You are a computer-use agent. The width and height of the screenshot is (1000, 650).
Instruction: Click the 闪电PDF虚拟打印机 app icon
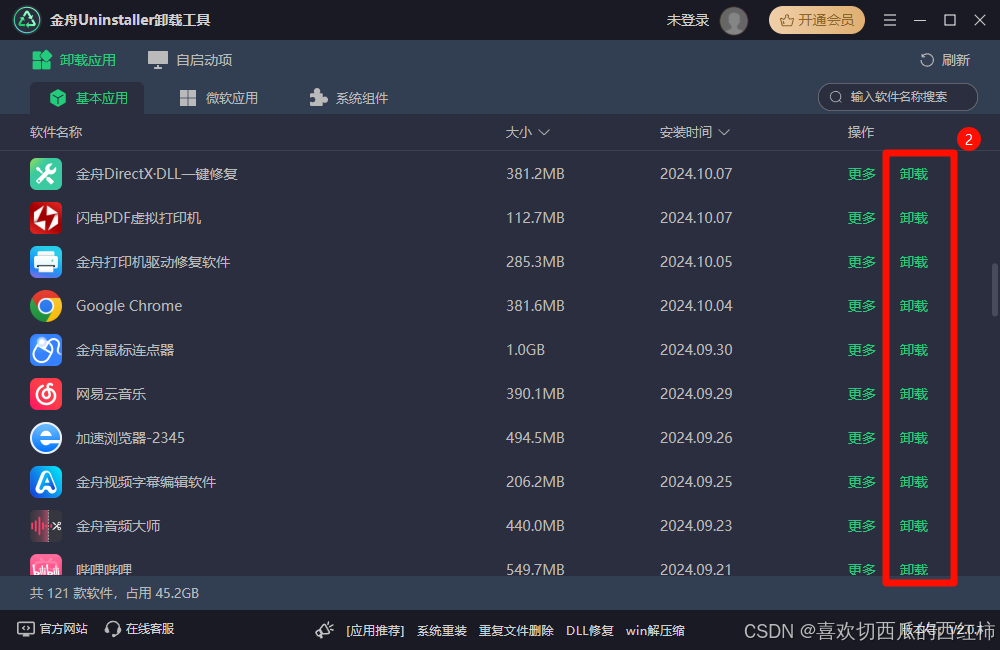[46, 218]
